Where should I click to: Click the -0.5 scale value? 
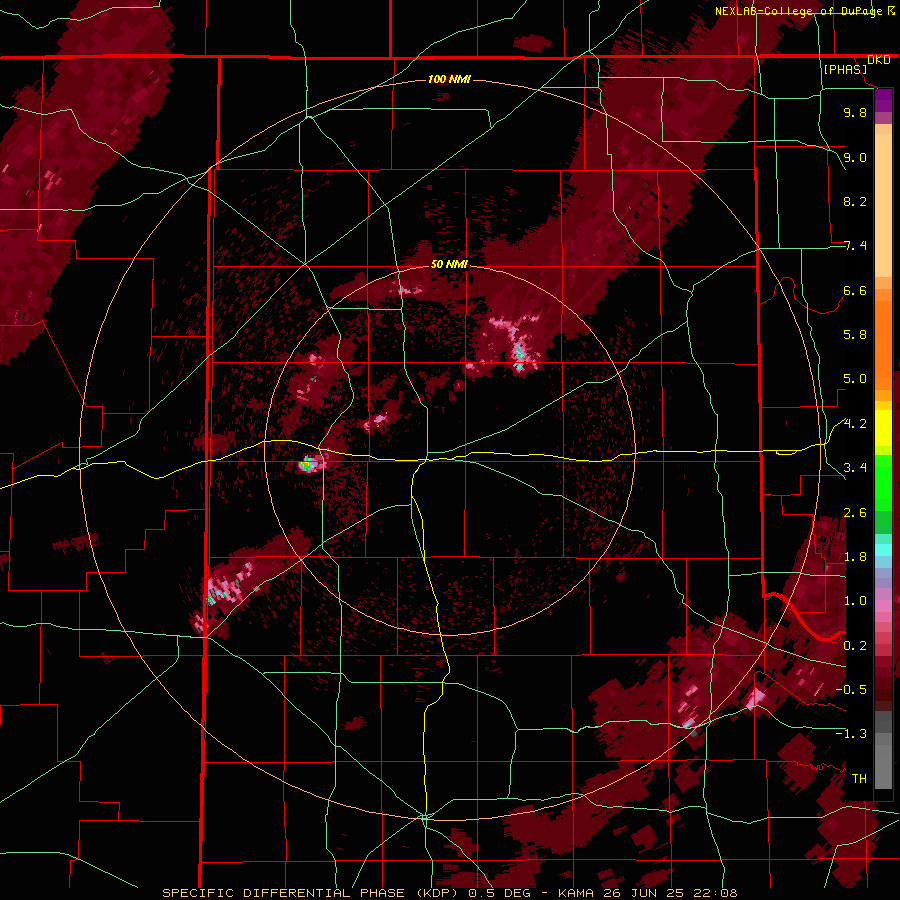pyautogui.click(x=851, y=690)
